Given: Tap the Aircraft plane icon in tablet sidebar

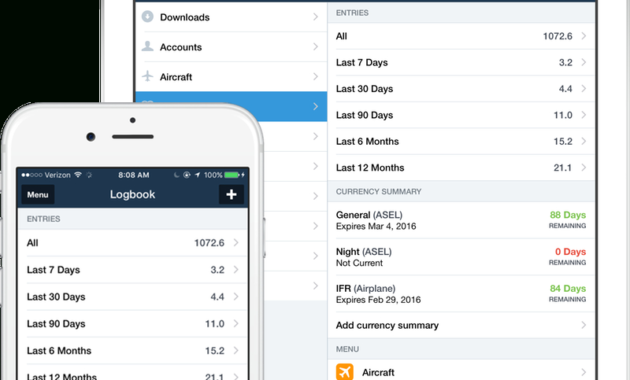Looking at the screenshot, I should 147,76.
